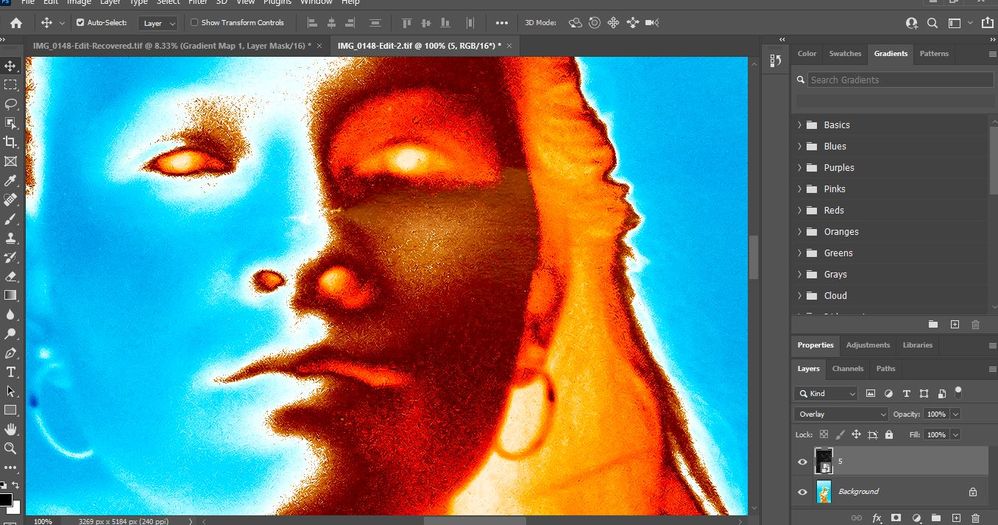Viewport: 998px width, 525px height.
Task: Open the Fill dropdown arrow
Action: [955, 435]
